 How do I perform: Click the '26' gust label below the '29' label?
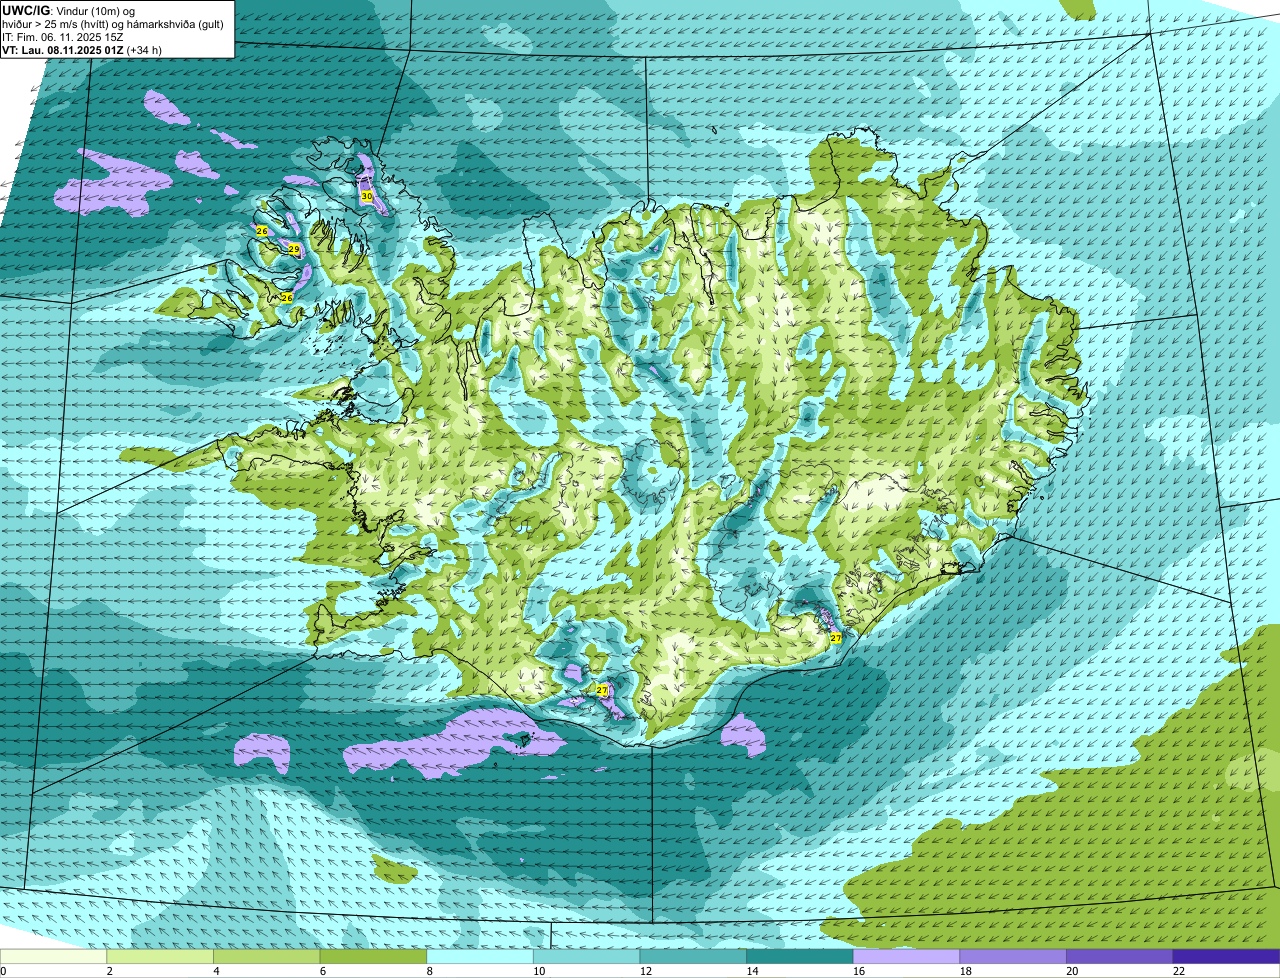pyautogui.click(x=287, y=298)
